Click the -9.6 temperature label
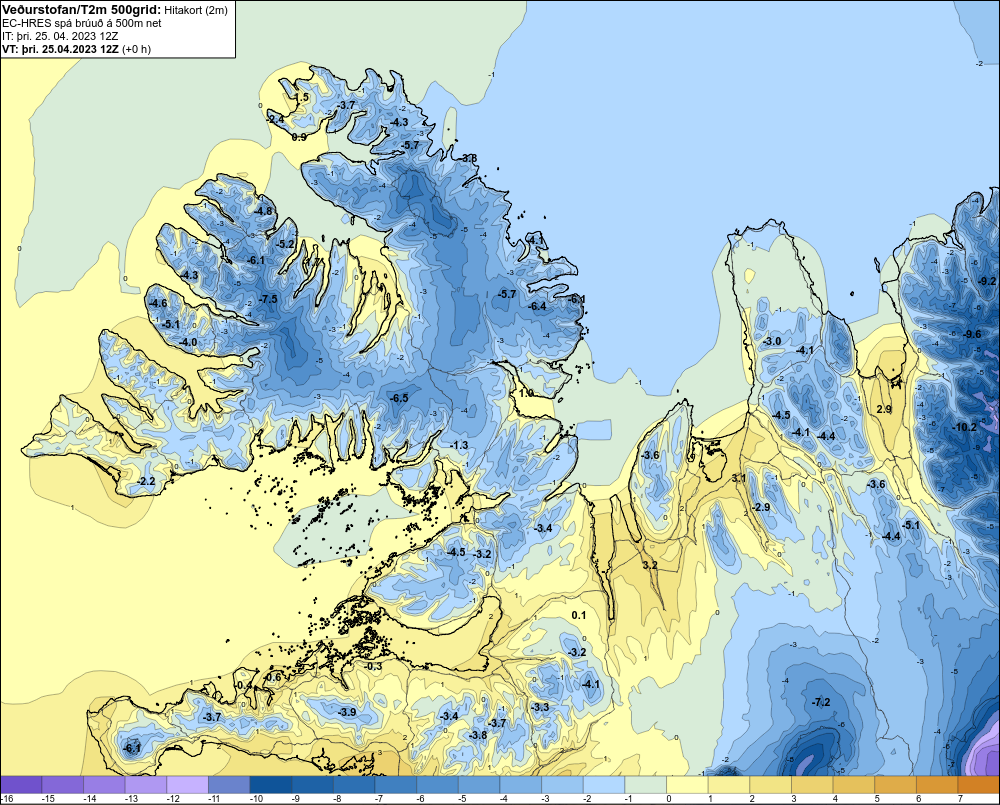 point(973,334)
